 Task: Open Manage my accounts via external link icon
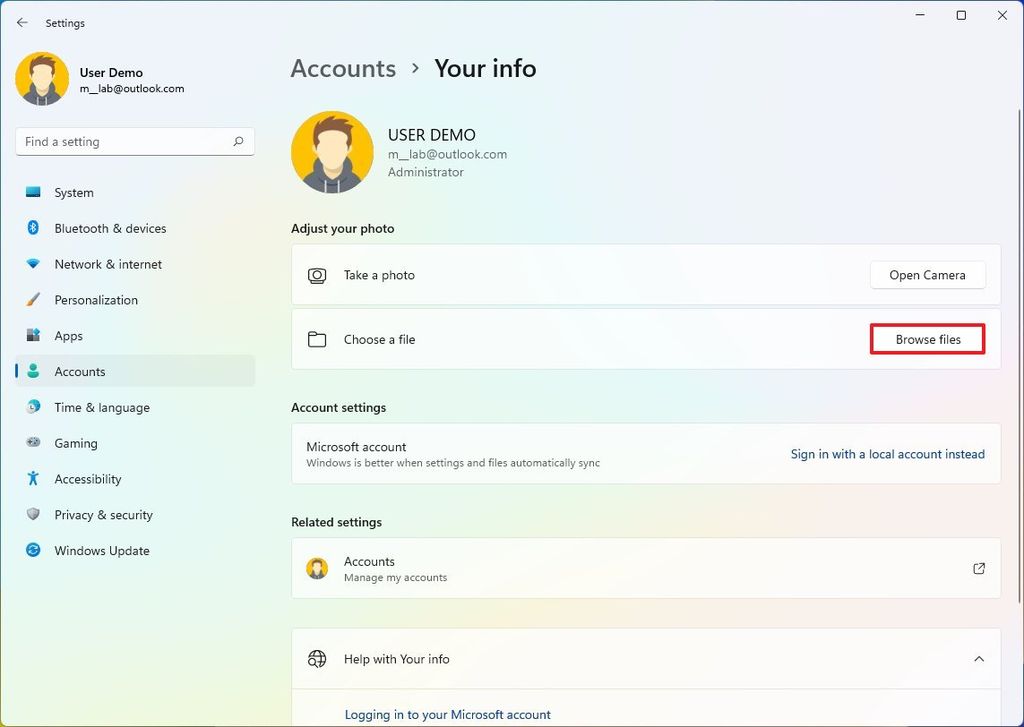click(x=979, y=568)
